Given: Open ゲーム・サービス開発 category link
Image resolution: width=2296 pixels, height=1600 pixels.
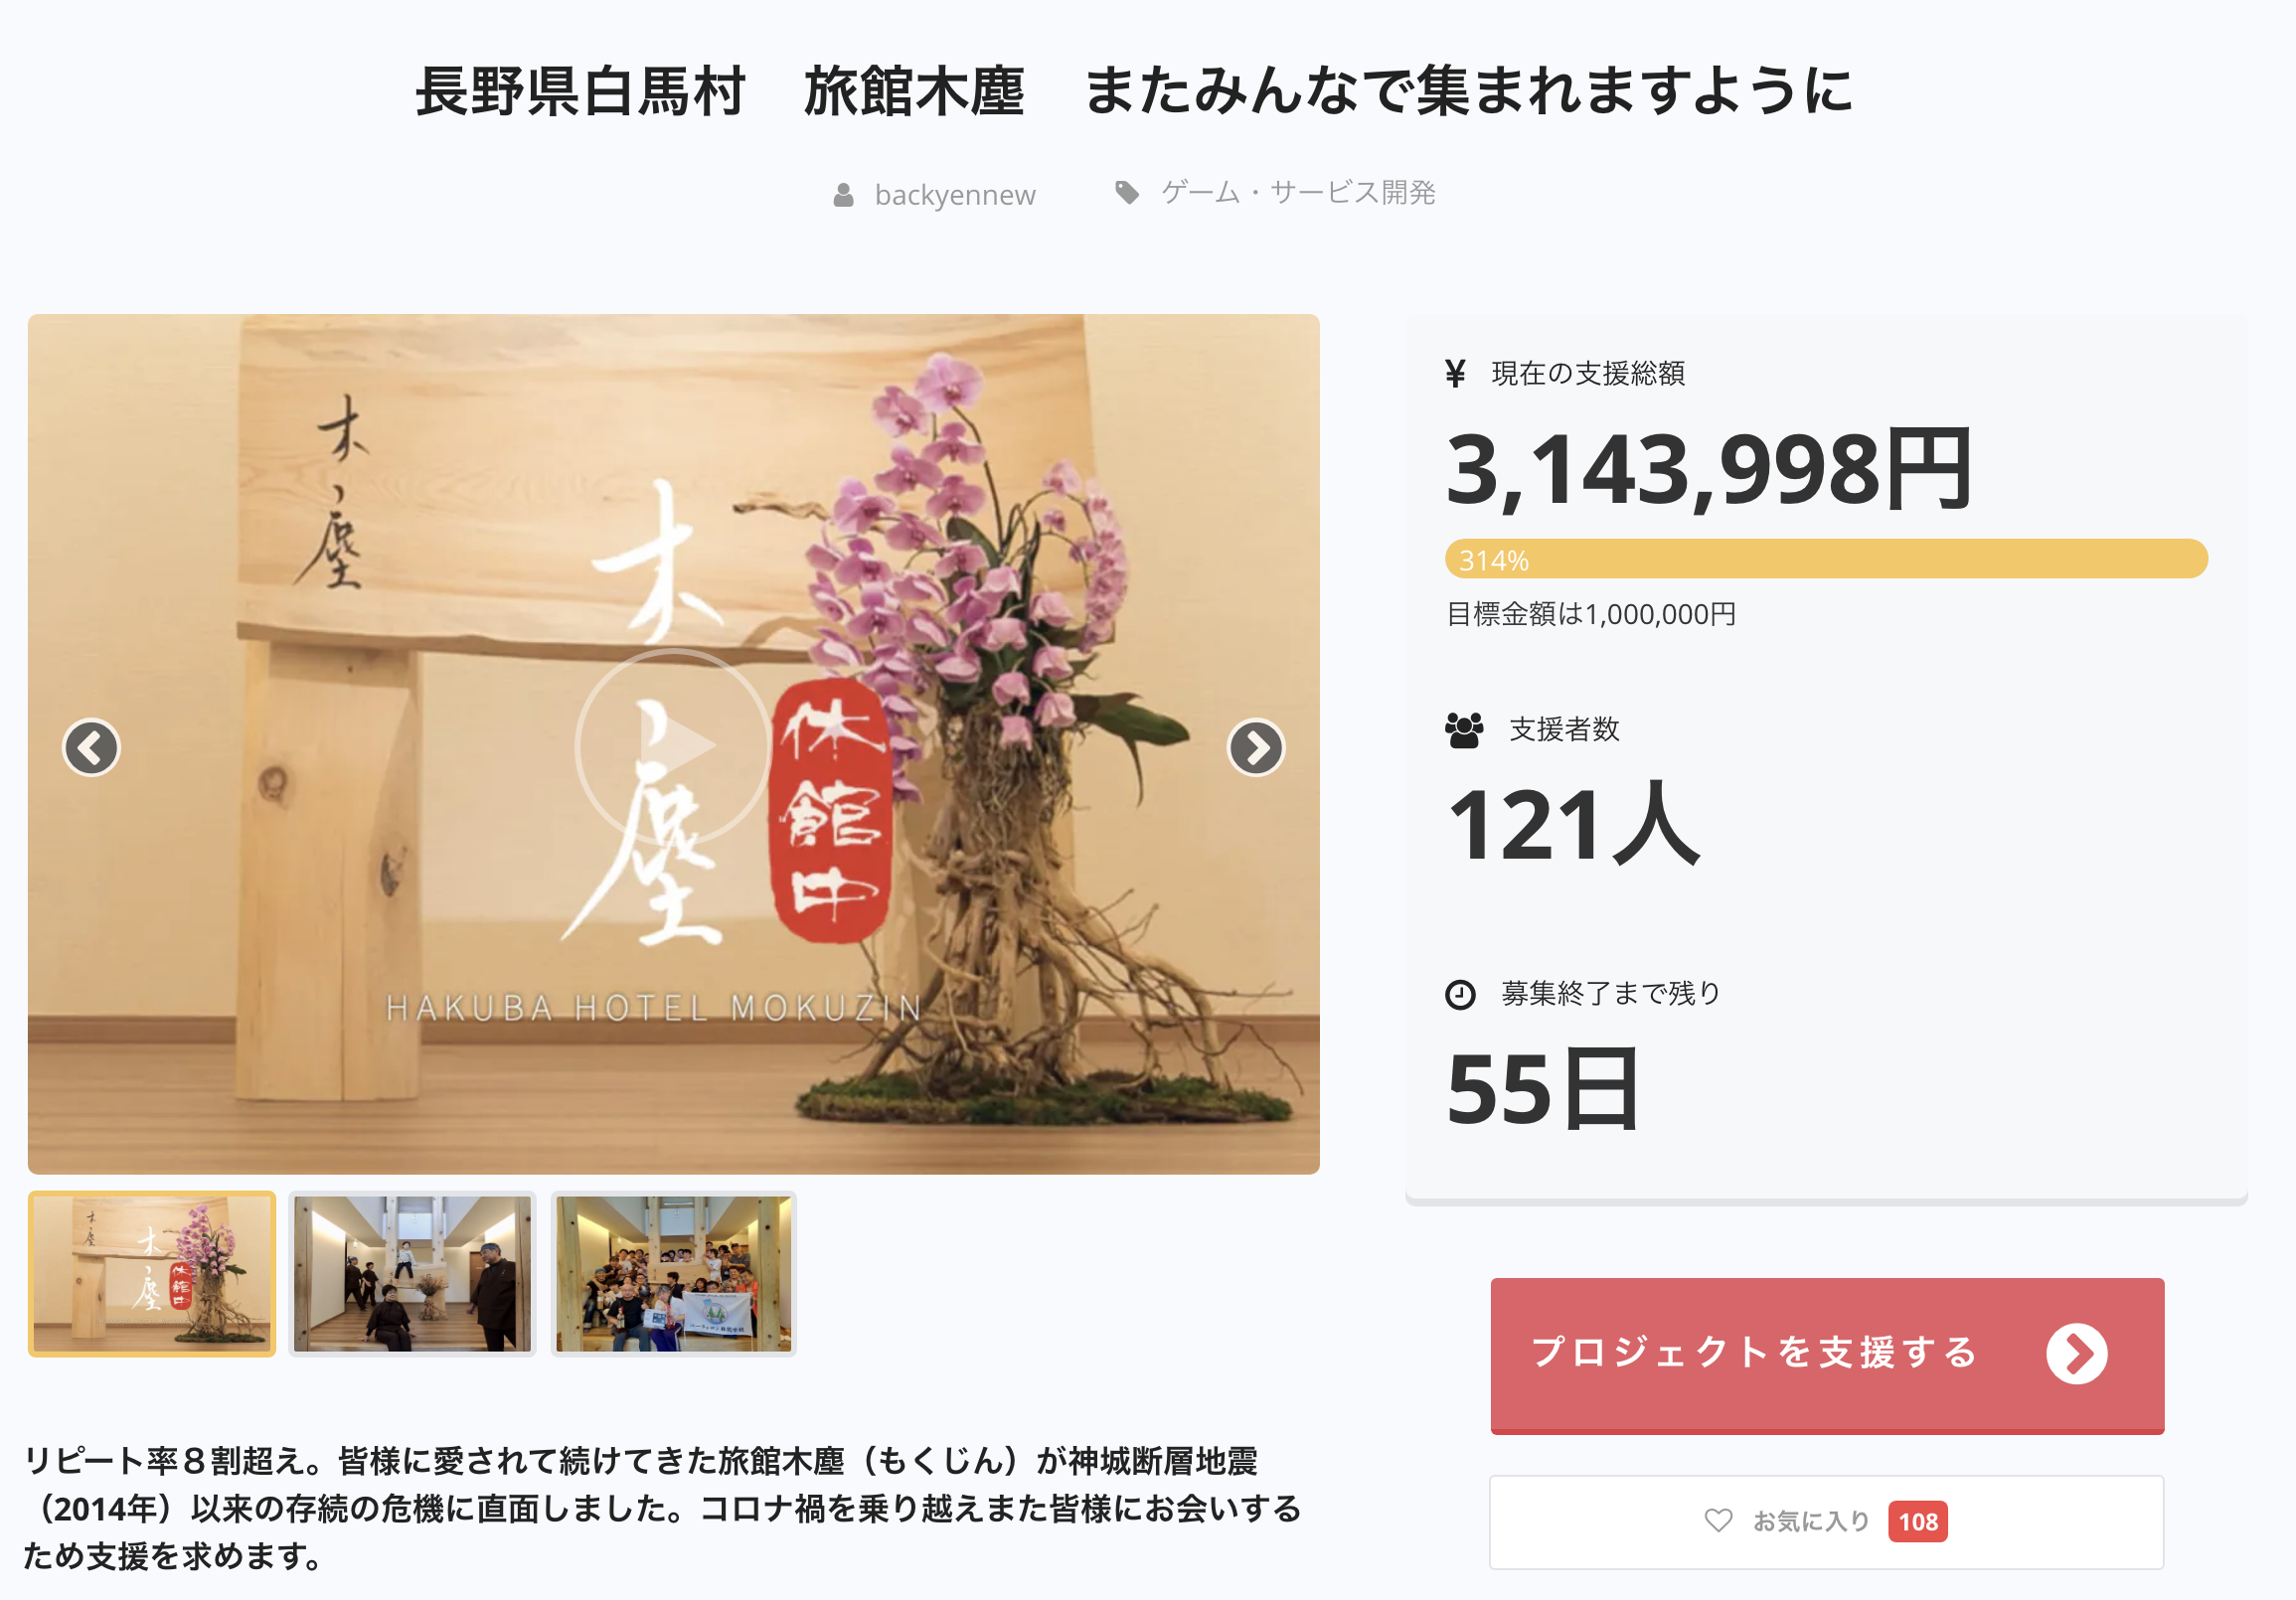Looking at the screenshot, I should [x=1298, y=192].
